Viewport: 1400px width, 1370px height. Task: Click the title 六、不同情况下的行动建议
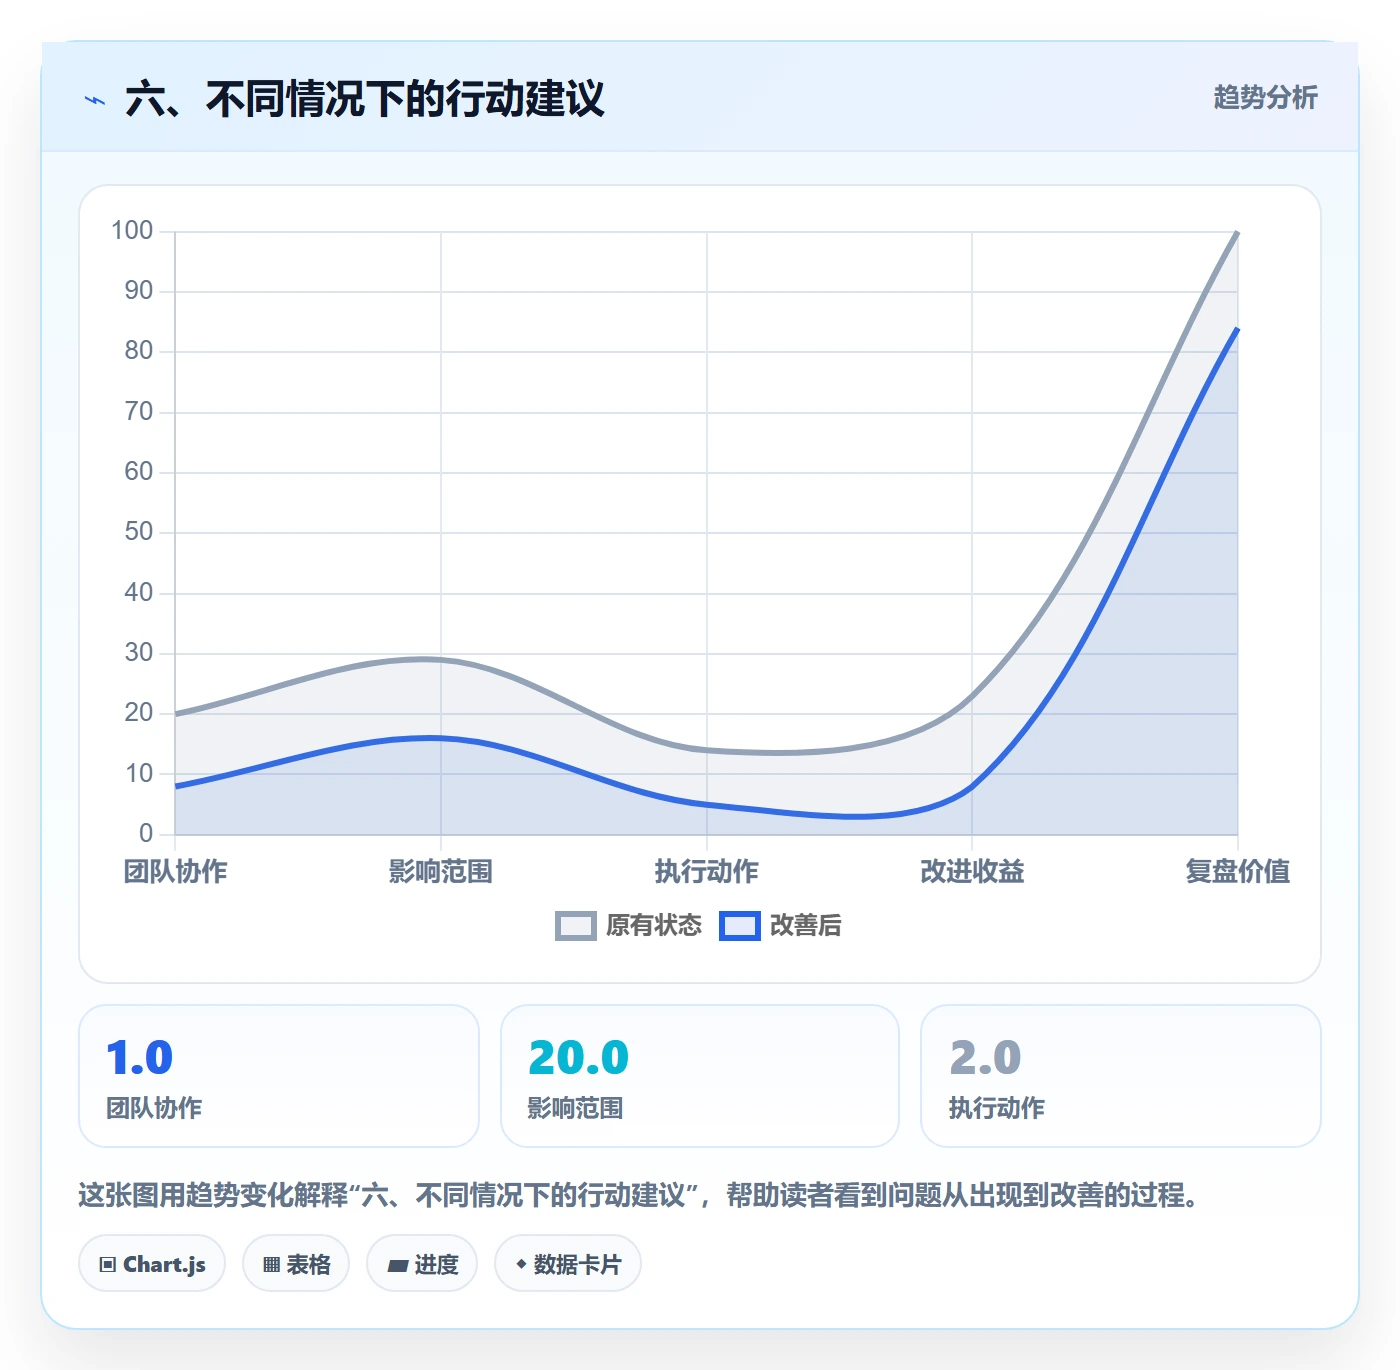[365, 99]
